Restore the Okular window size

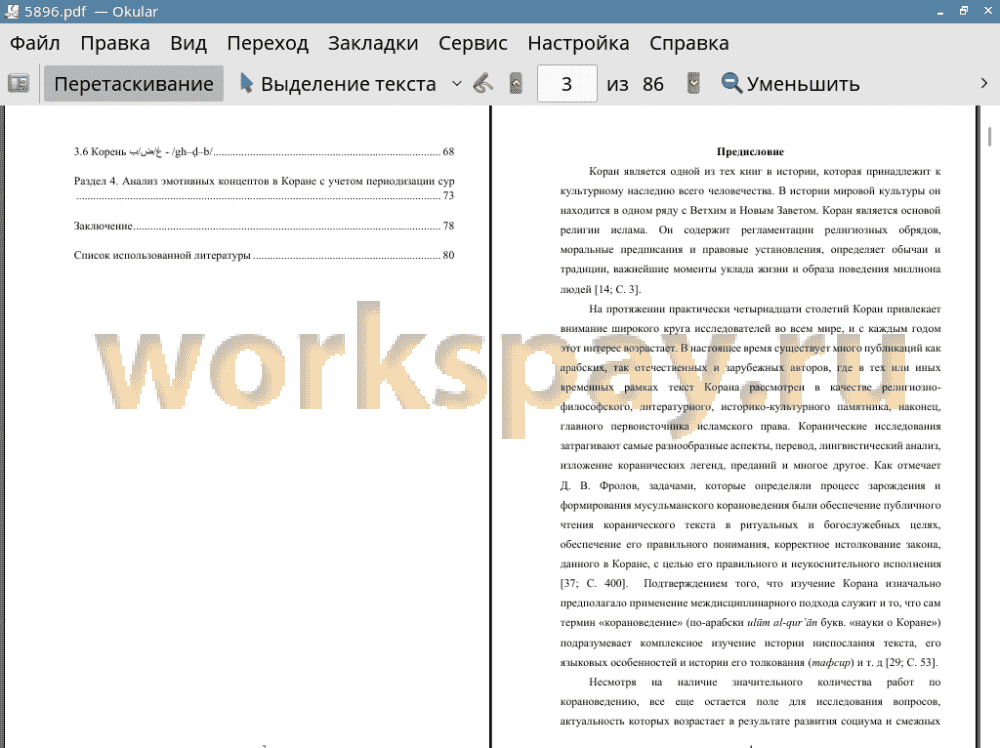click(964, 11)
